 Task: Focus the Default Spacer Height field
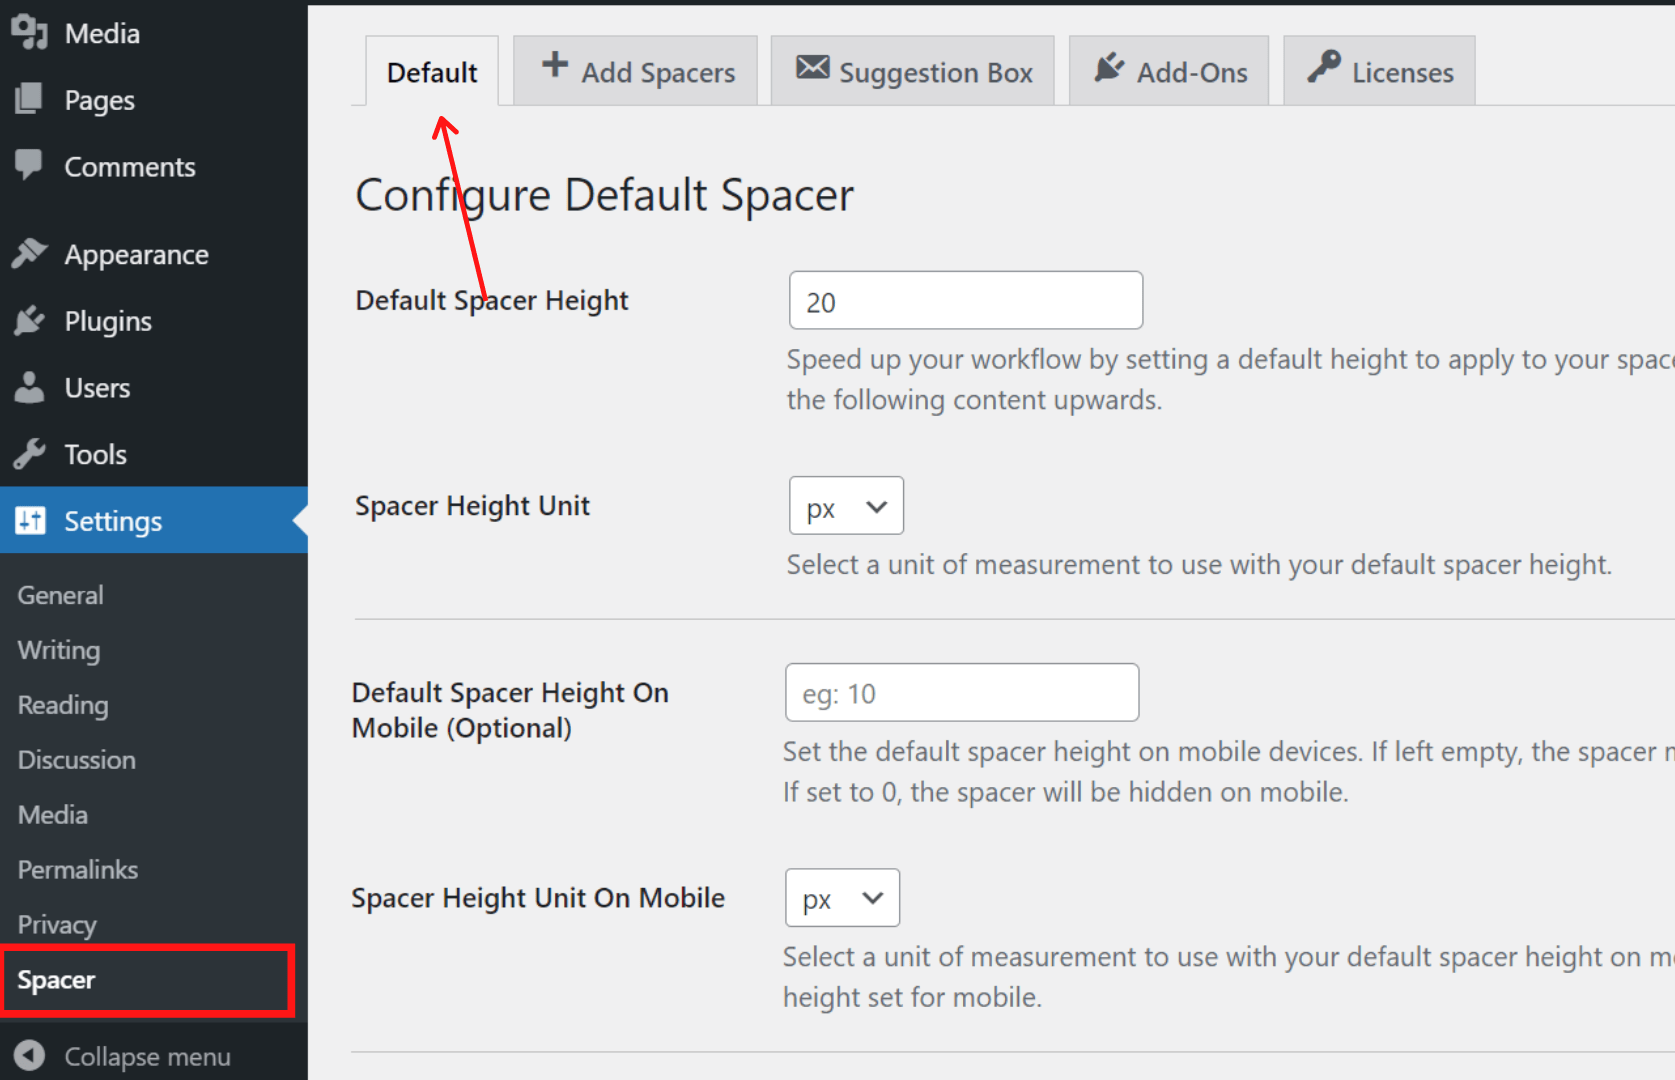[x=965, y=301]
